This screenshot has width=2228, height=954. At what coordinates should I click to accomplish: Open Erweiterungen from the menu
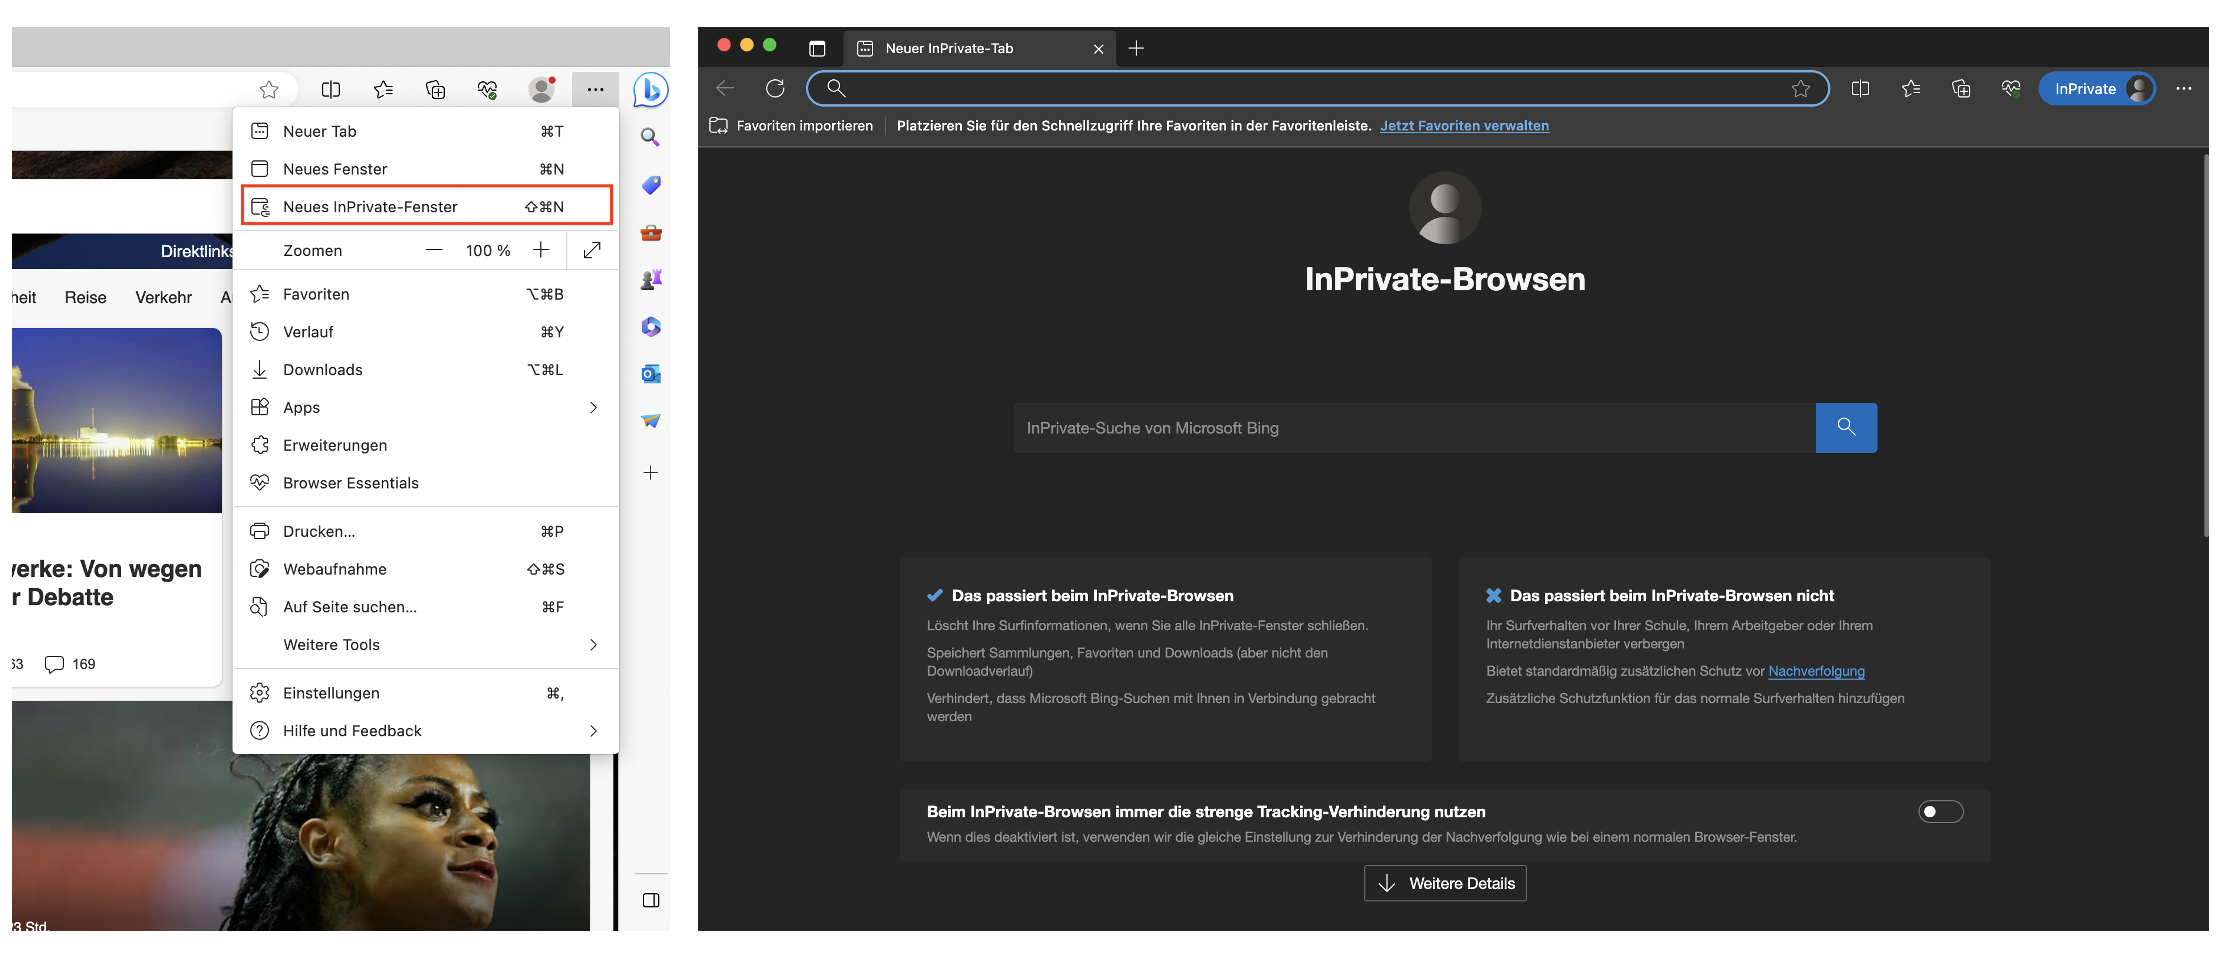pos(426,445)
